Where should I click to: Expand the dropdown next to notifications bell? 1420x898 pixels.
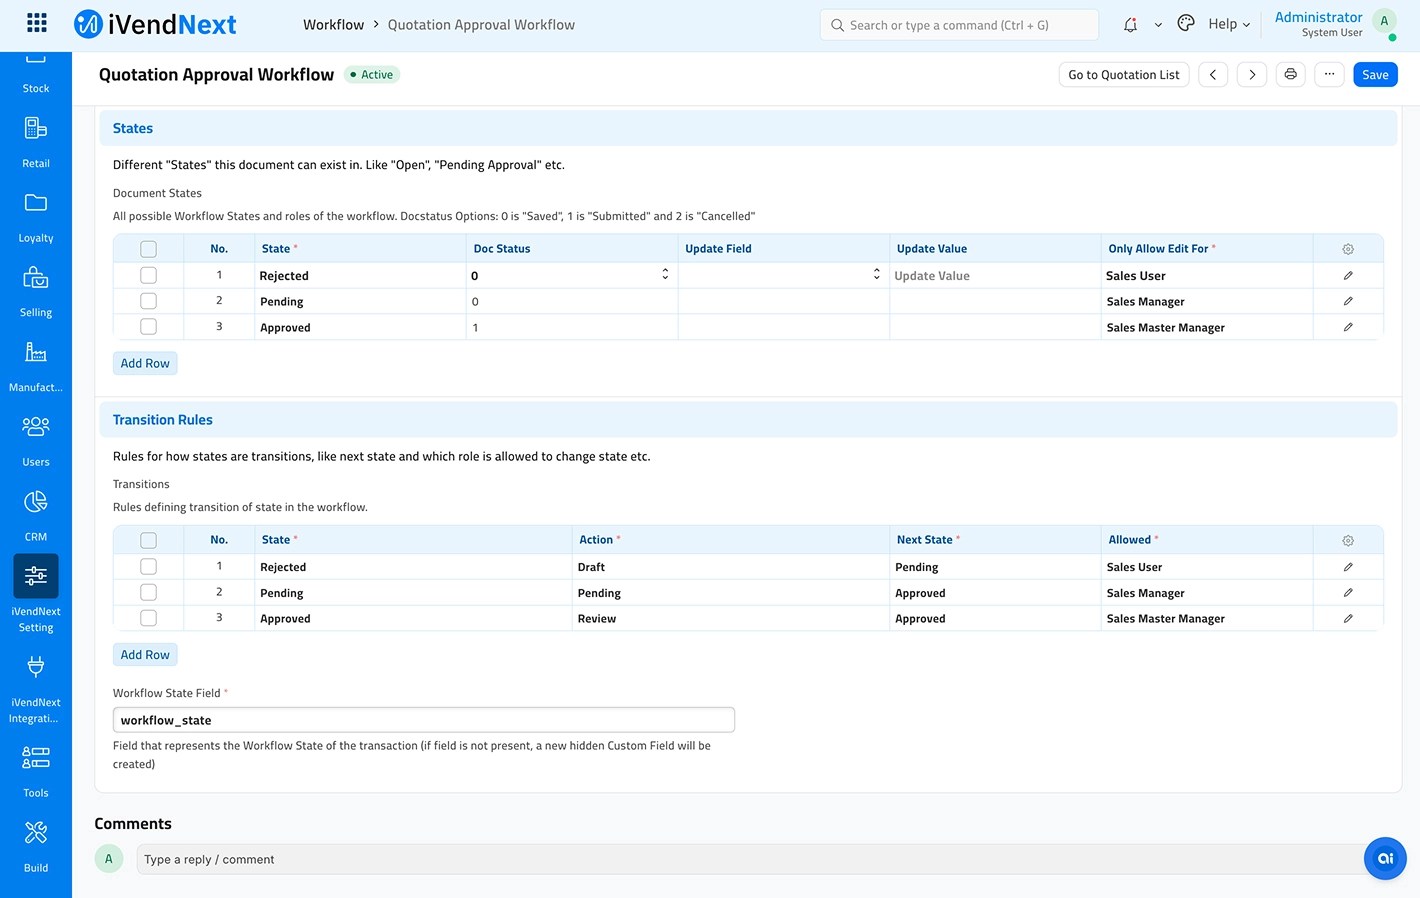[x=1158, y=25]
